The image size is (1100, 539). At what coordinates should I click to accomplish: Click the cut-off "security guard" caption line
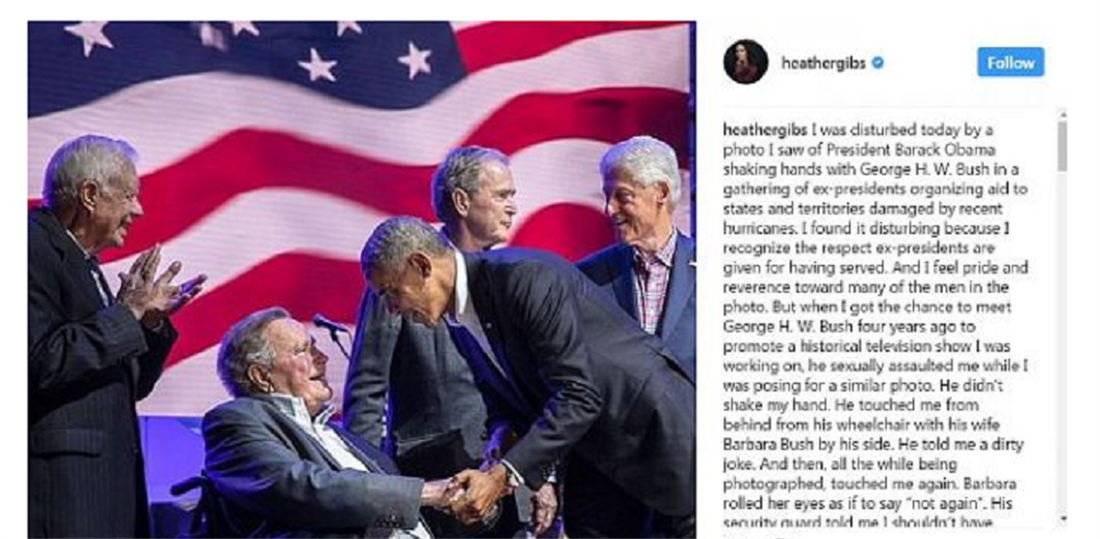coord(858,522)
